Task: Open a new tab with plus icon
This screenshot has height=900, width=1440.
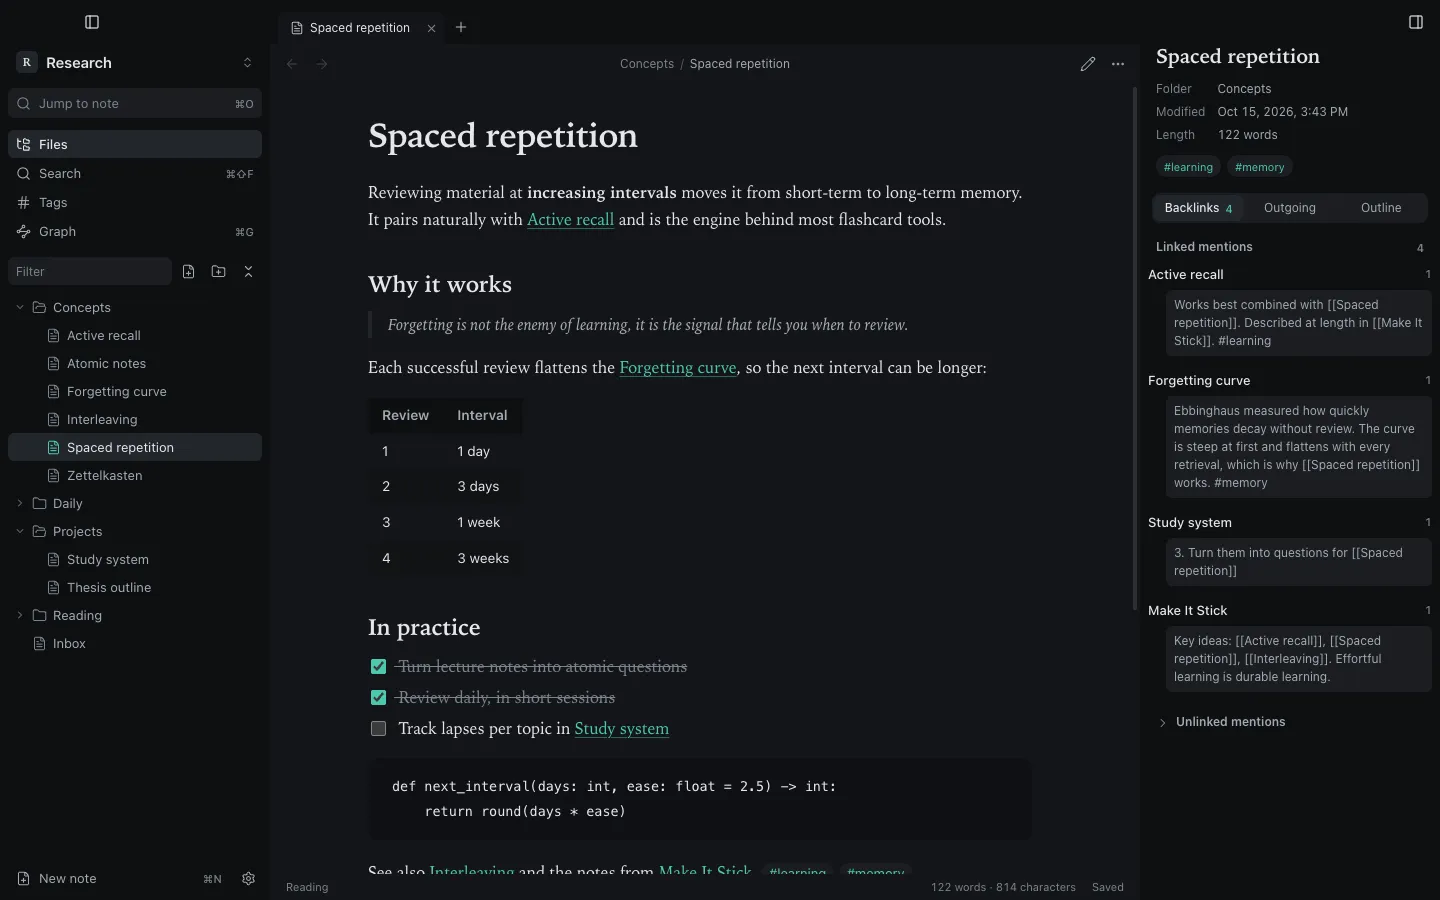Action: [461, 27]
